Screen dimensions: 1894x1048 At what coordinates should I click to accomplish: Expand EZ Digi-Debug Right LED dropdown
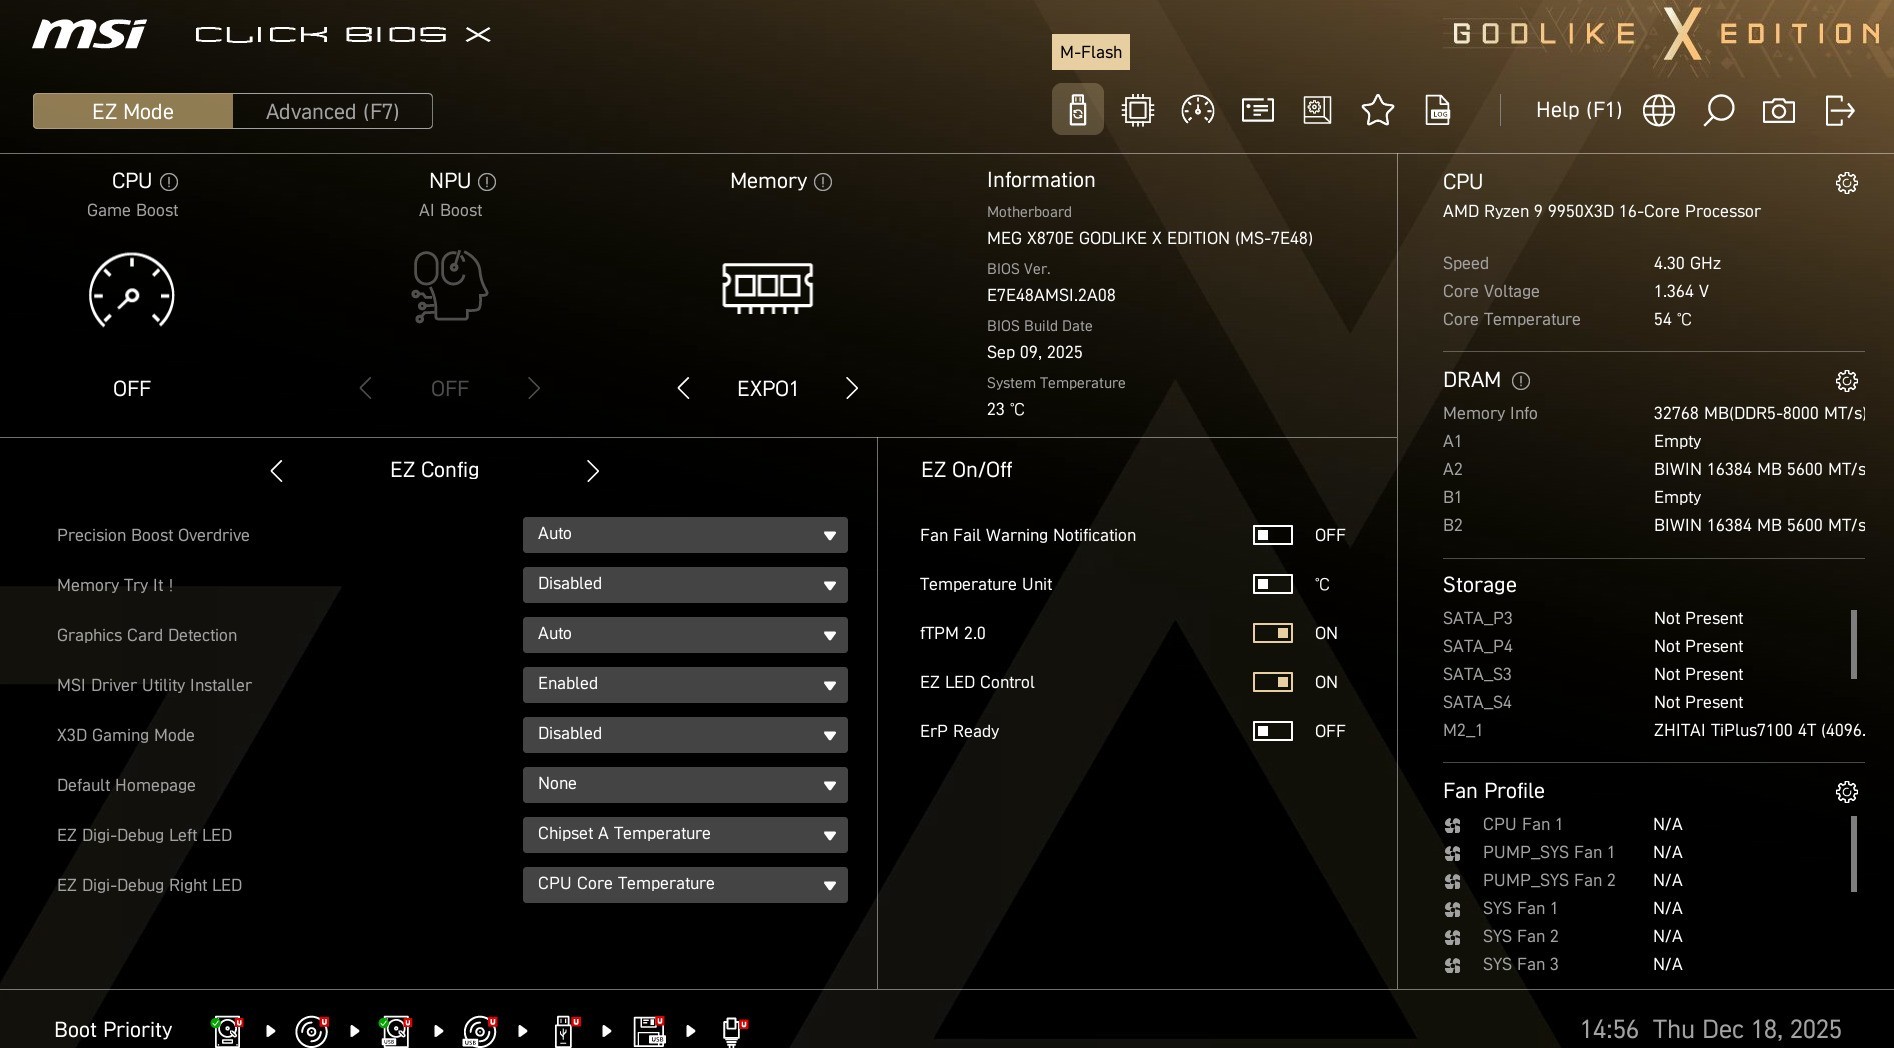pyautogui.click(x=685, y=885)
